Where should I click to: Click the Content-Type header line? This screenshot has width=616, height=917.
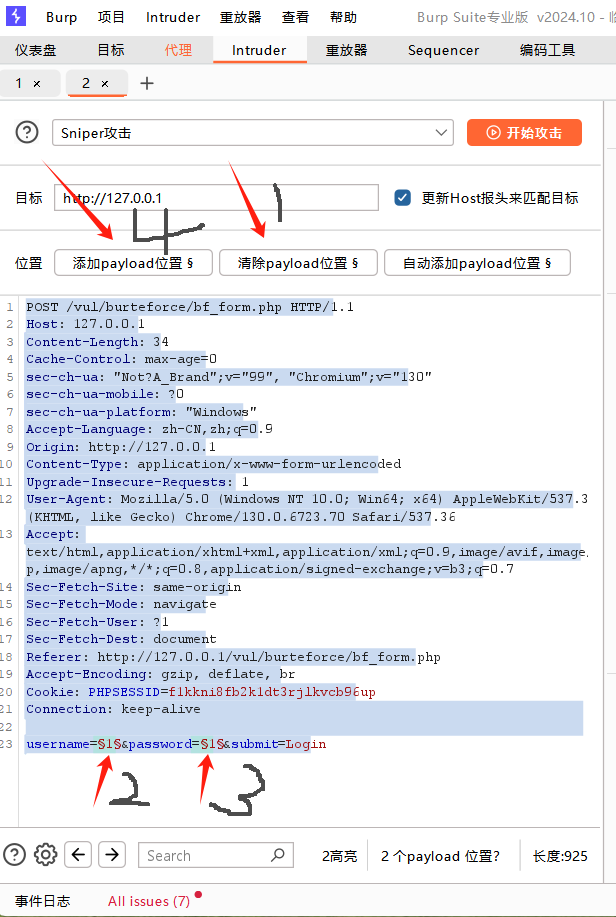click(214, 464)
